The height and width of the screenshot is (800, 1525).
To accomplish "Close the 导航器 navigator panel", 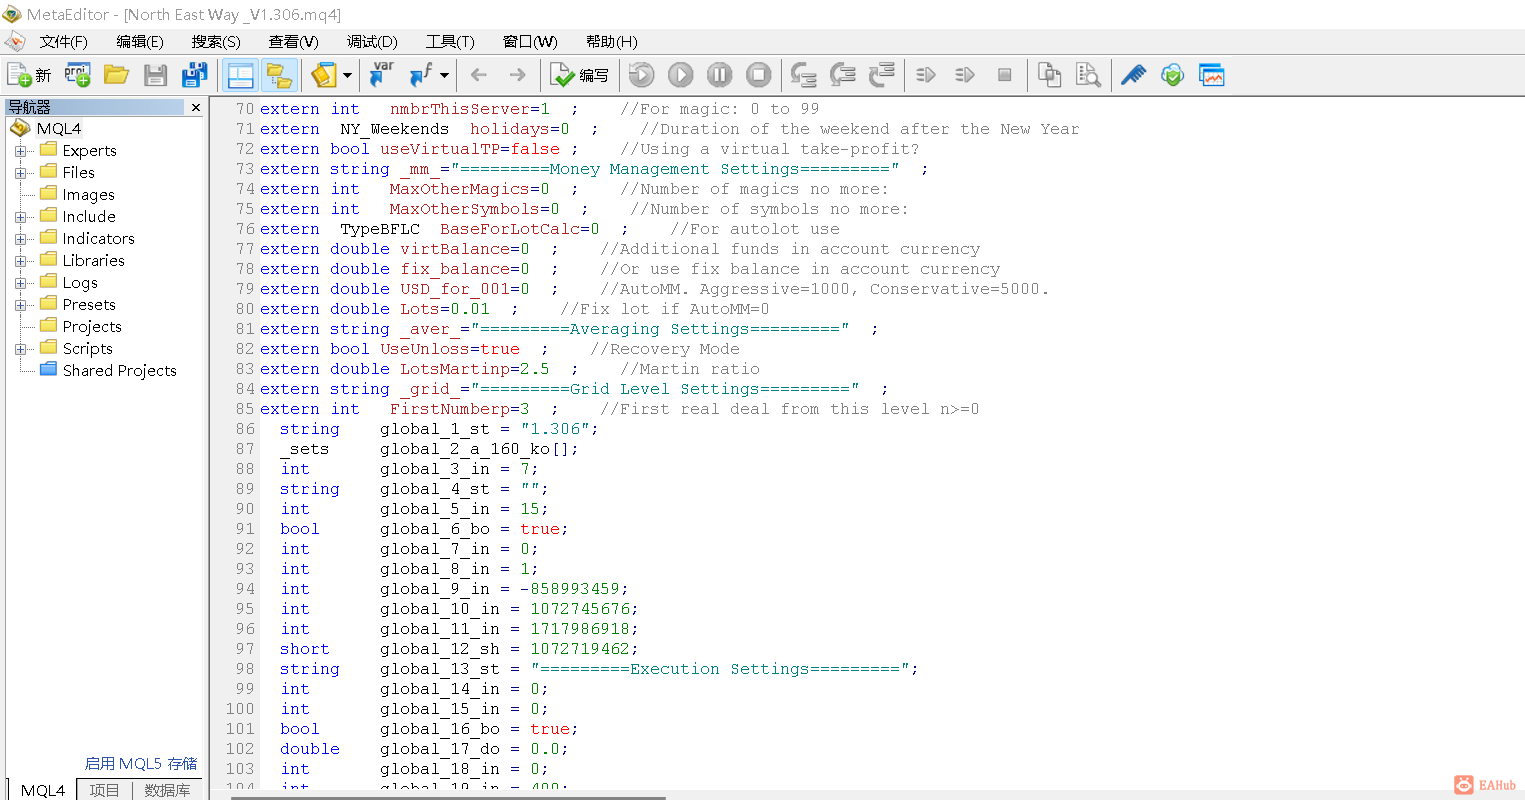I will (x=195, y=107).
